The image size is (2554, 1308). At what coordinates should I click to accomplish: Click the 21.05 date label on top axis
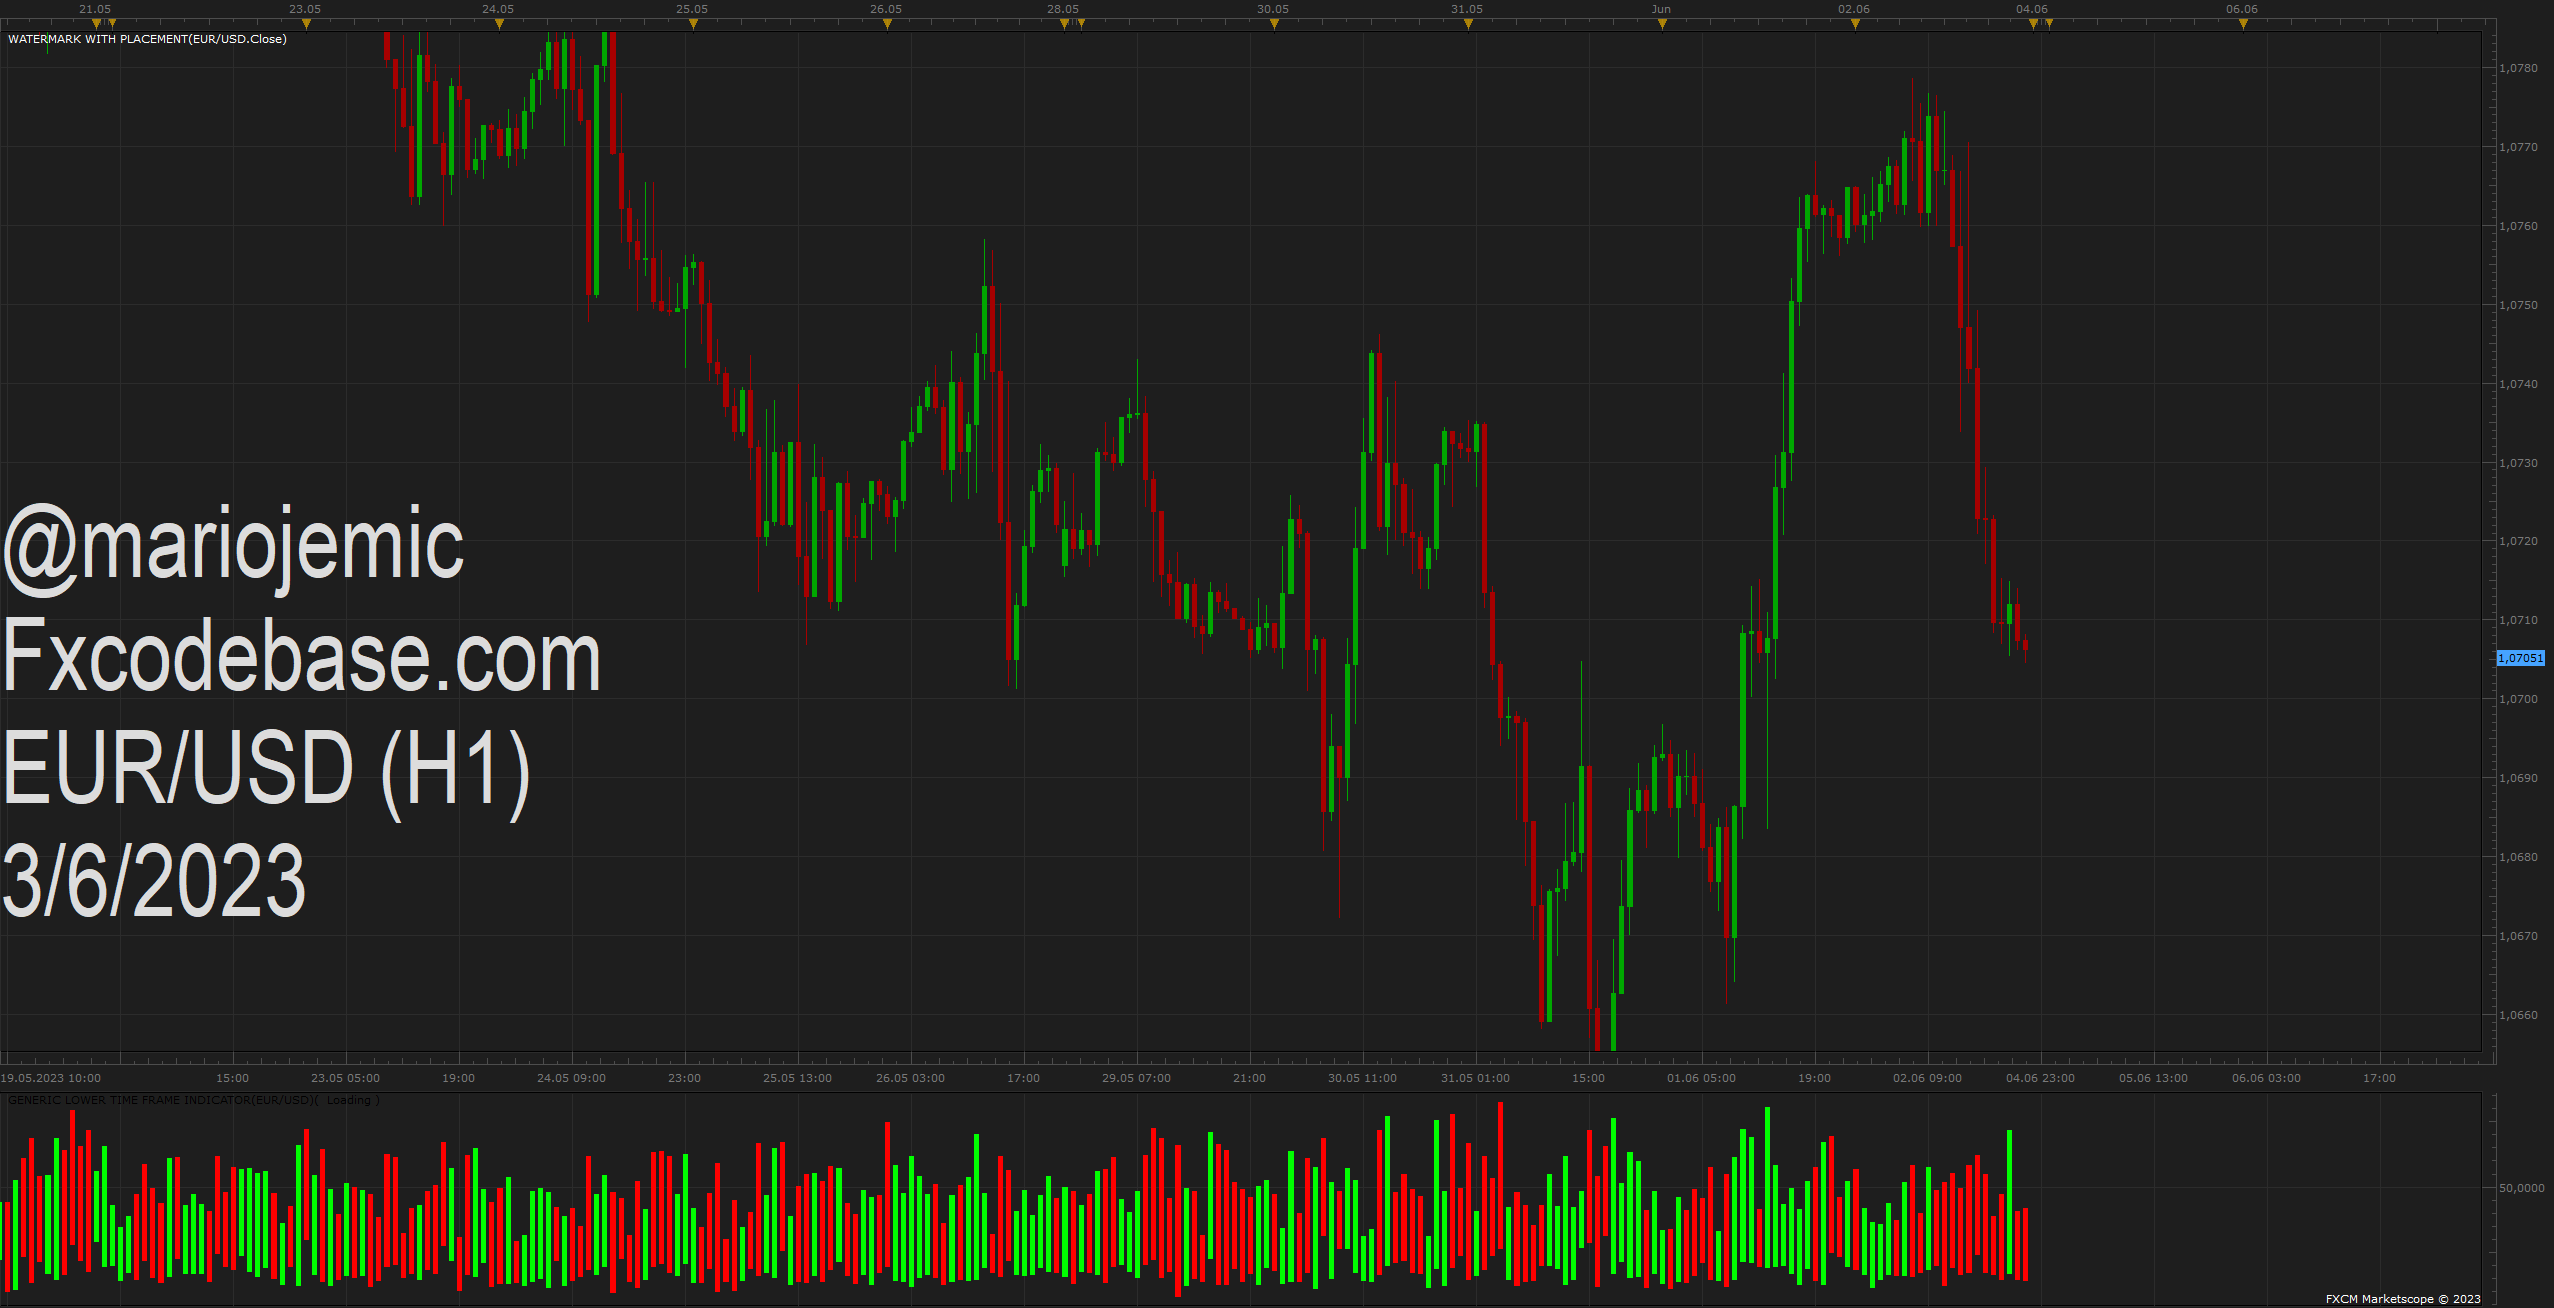coord(95,9)
